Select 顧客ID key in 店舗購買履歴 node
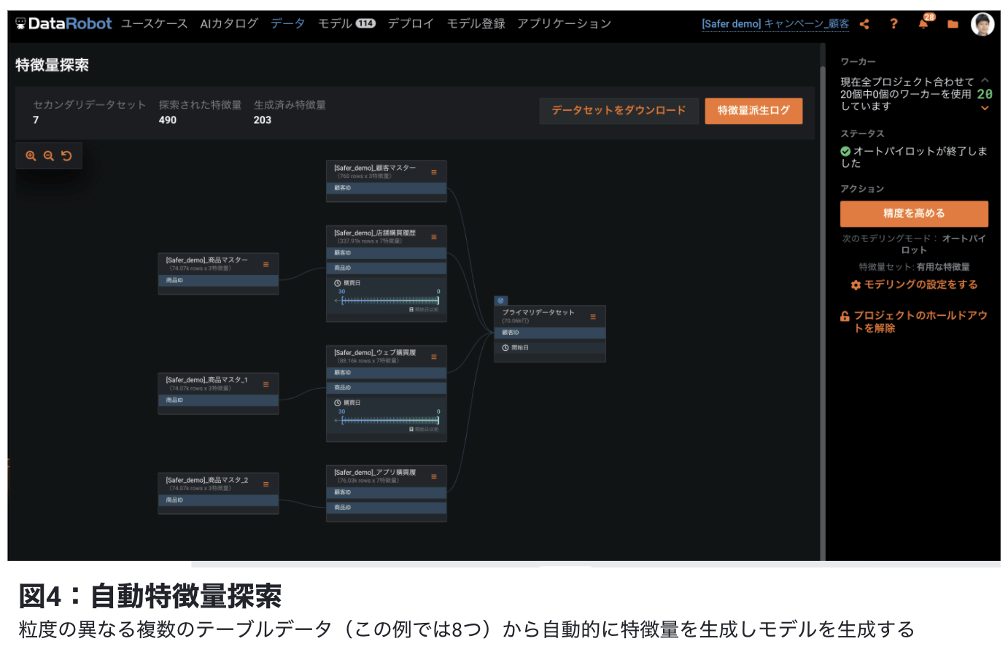 point(386,253)
